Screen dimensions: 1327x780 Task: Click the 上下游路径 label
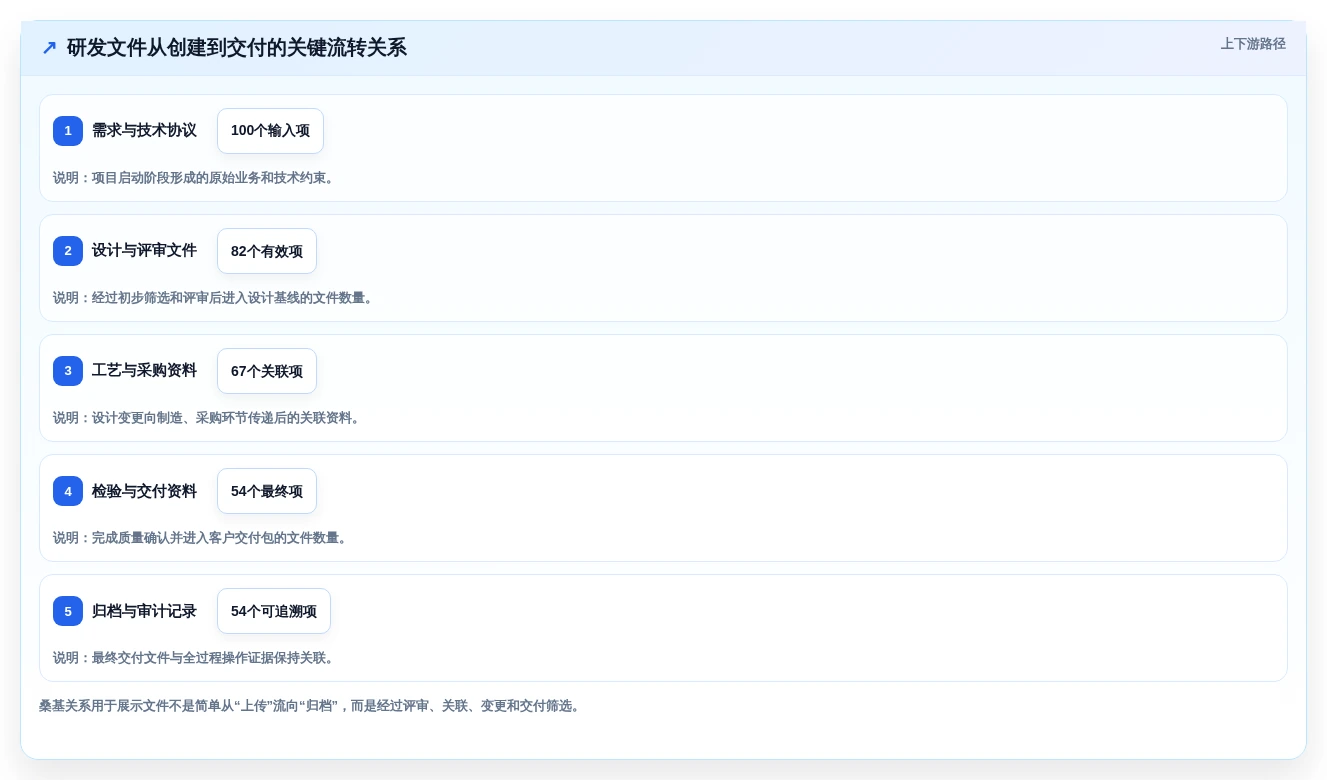[x=1253, y=44]
